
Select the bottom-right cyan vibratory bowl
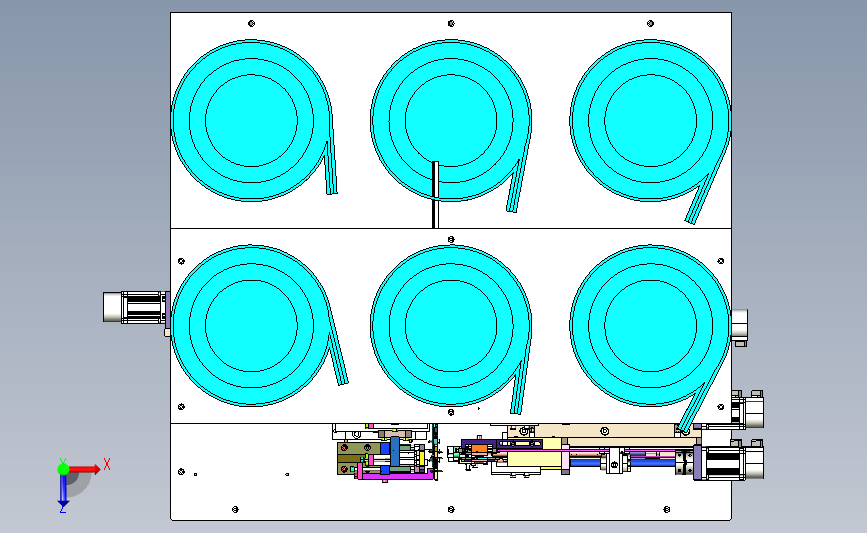650,326
